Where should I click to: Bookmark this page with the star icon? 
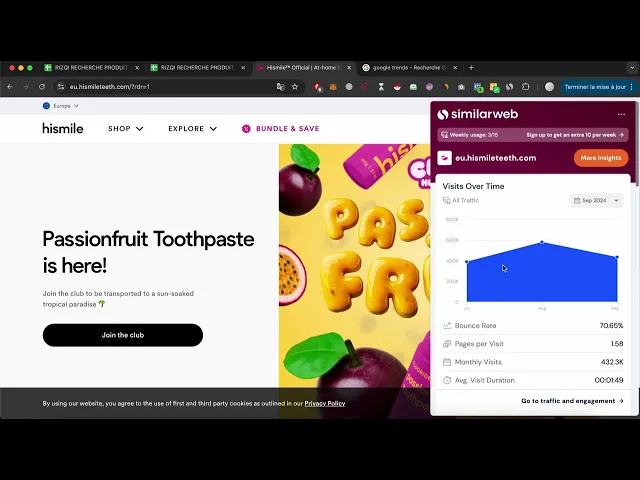point(295,87)
